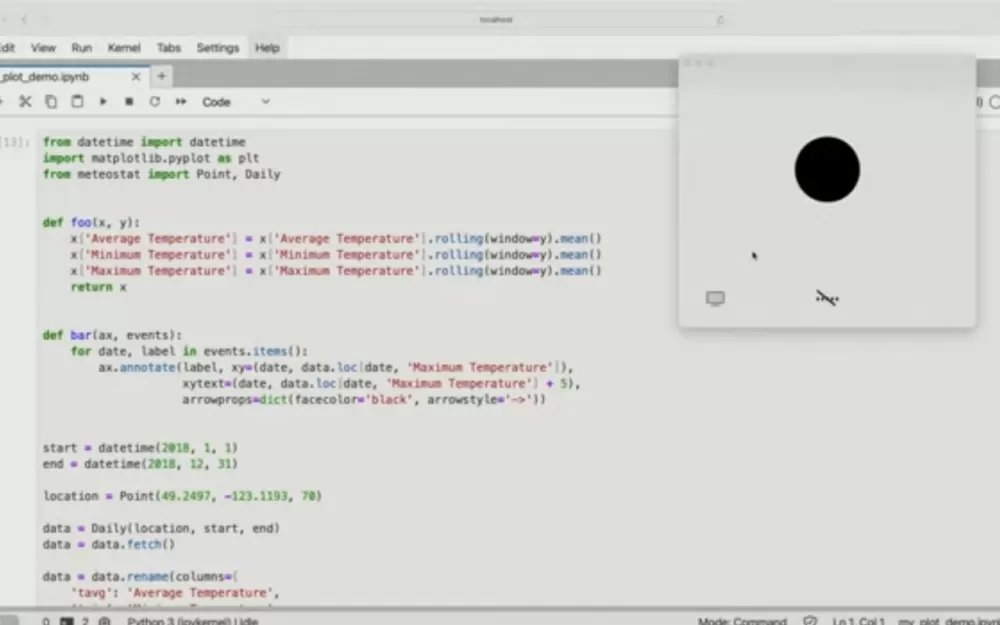This screenshot has width=1000, height=625.
Task: Open the Settings menu
Action: (218, 48)
